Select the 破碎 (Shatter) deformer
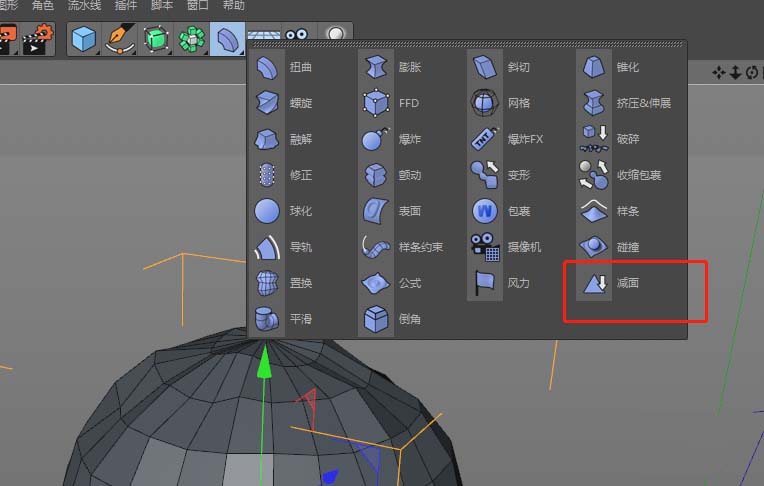This screenshot has height=486, width=764. (x=610, y=139)
